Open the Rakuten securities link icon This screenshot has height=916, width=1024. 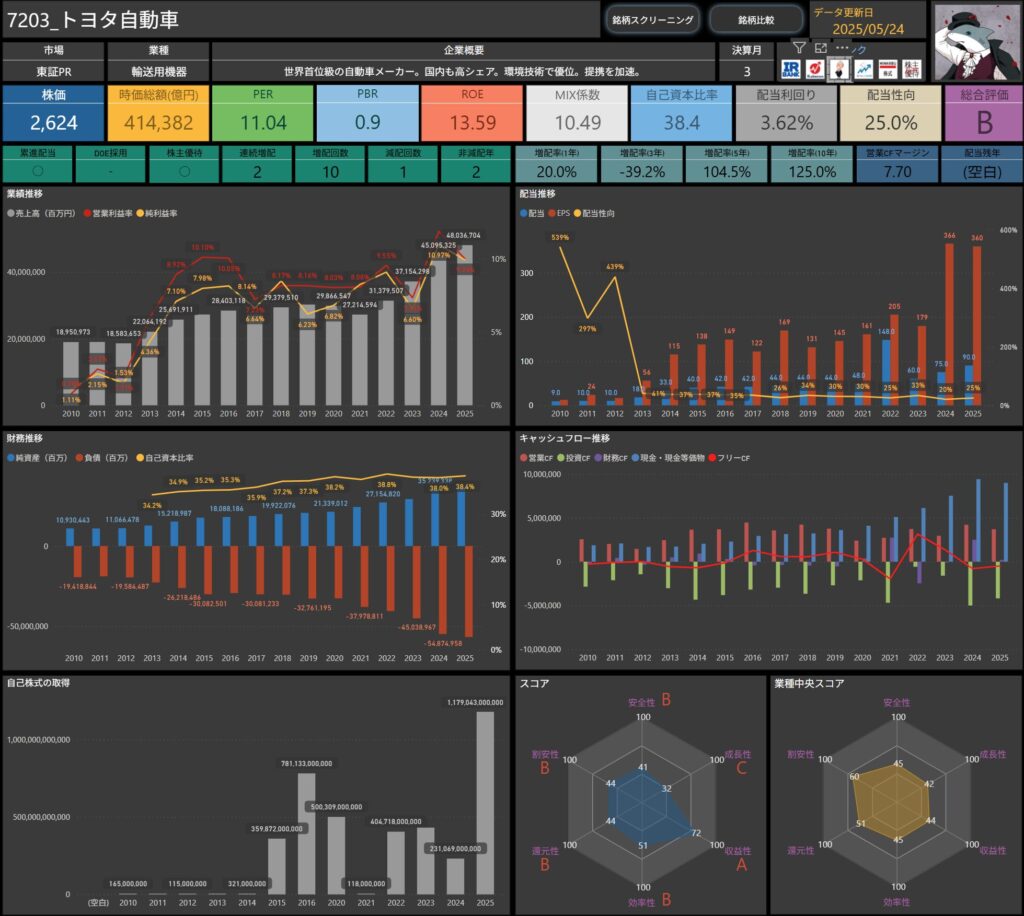tap(815, 69)
